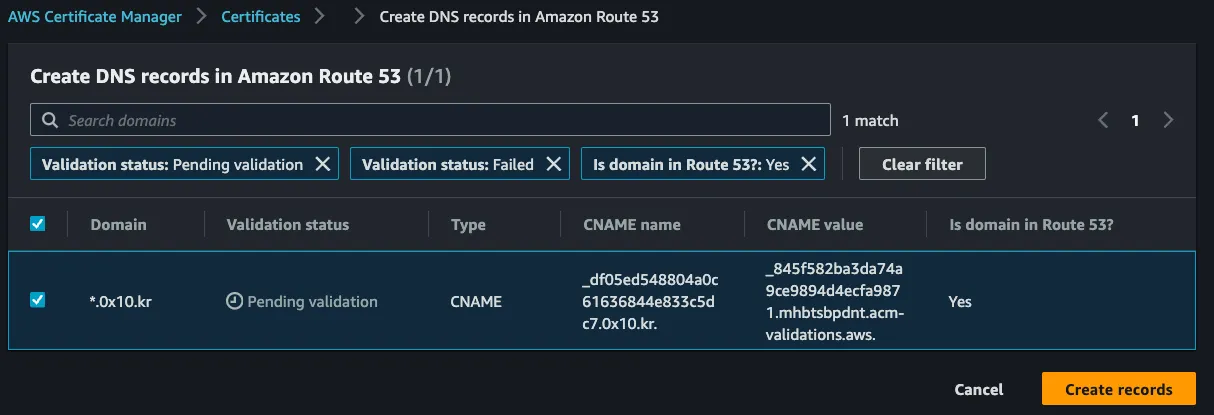Remove the Pending validation filter chip
The height and width of the screenshot is (415, 1214).
323,164
